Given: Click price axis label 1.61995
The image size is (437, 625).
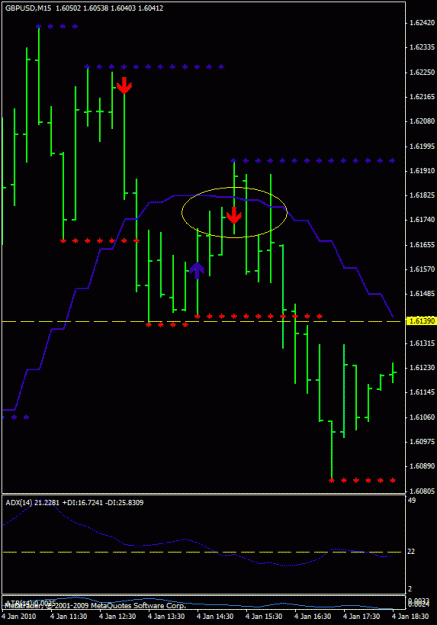Looking at the screenshot, I should tap(422, 146).
